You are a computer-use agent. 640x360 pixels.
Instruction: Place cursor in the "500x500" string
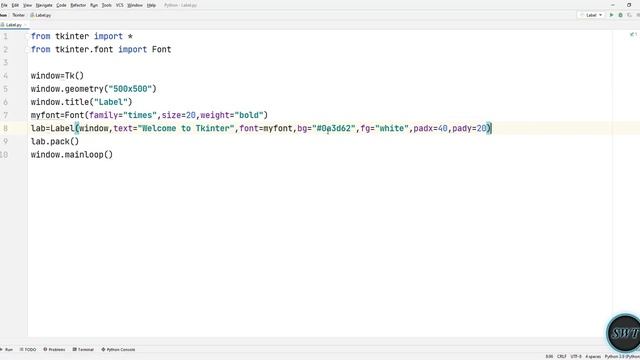[130, 89]
